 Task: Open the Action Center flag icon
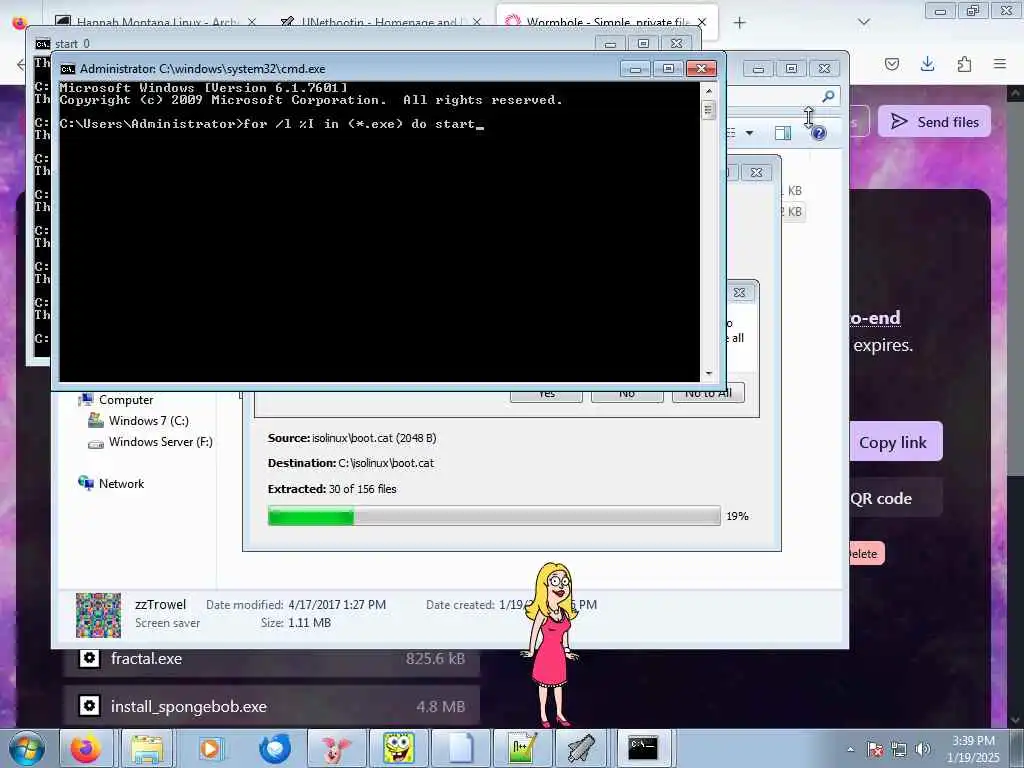point(875,749)
